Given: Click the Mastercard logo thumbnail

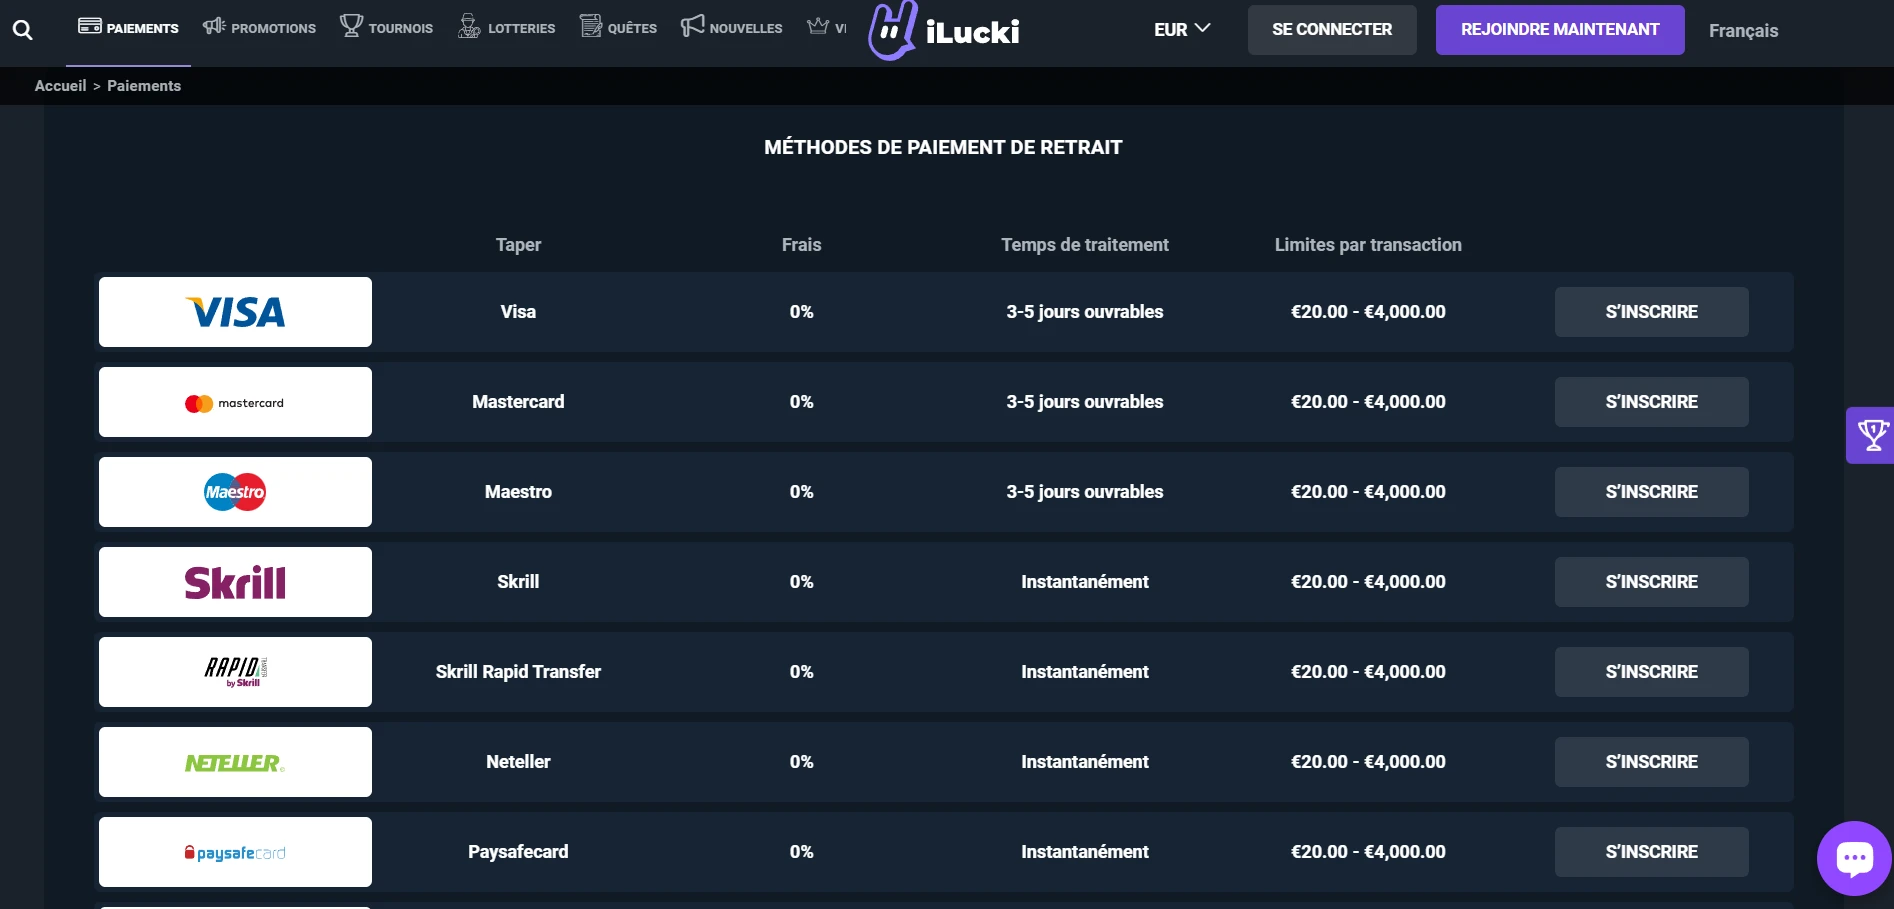Looking at the screenshot, I should point(235,402).
